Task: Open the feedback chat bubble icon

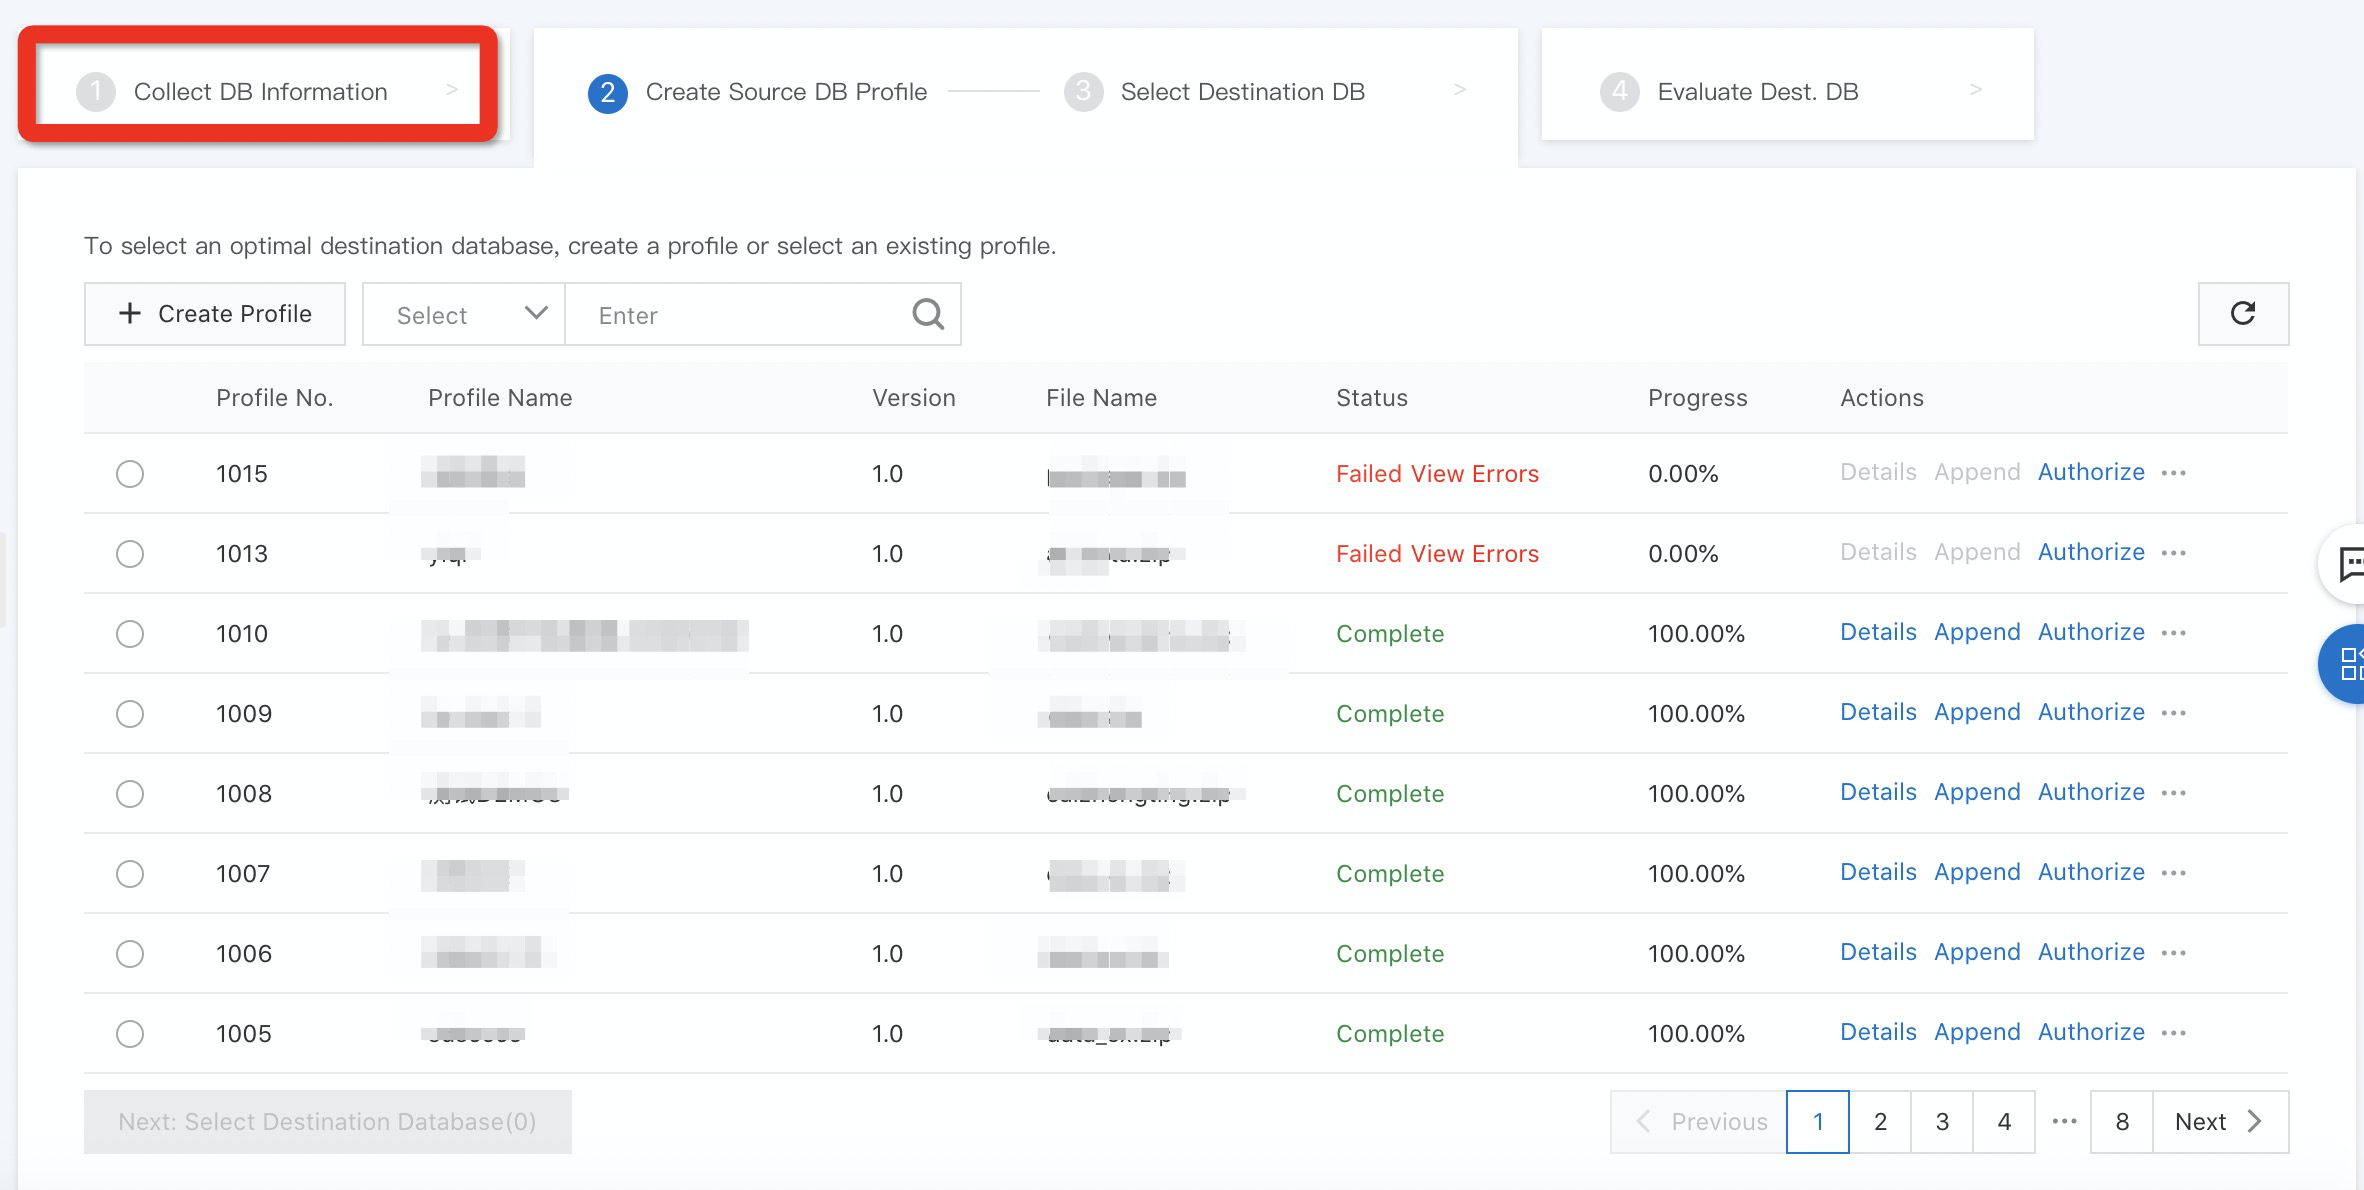Action: 2350,564
